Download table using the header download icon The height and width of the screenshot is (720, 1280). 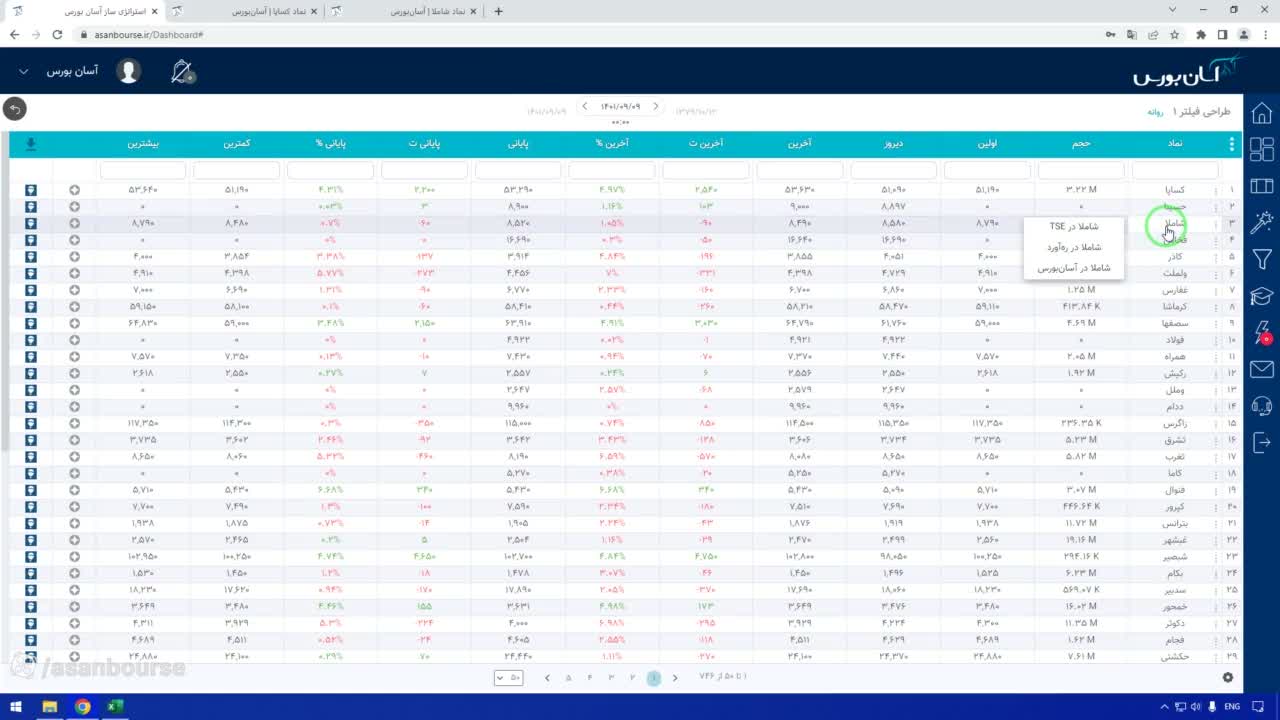tap(31, 144)
